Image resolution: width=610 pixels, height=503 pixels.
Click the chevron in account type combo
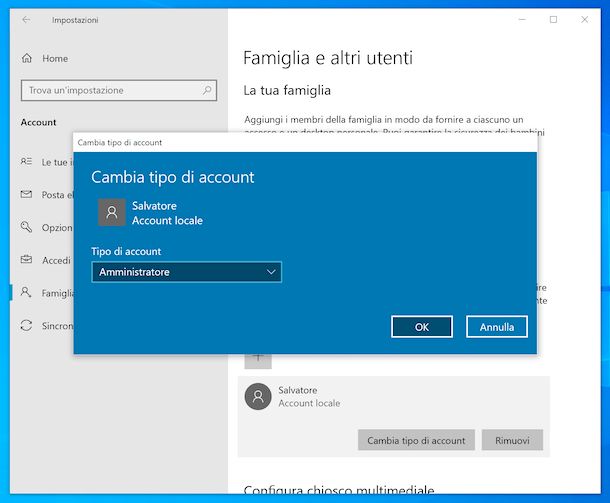point(271,272)
